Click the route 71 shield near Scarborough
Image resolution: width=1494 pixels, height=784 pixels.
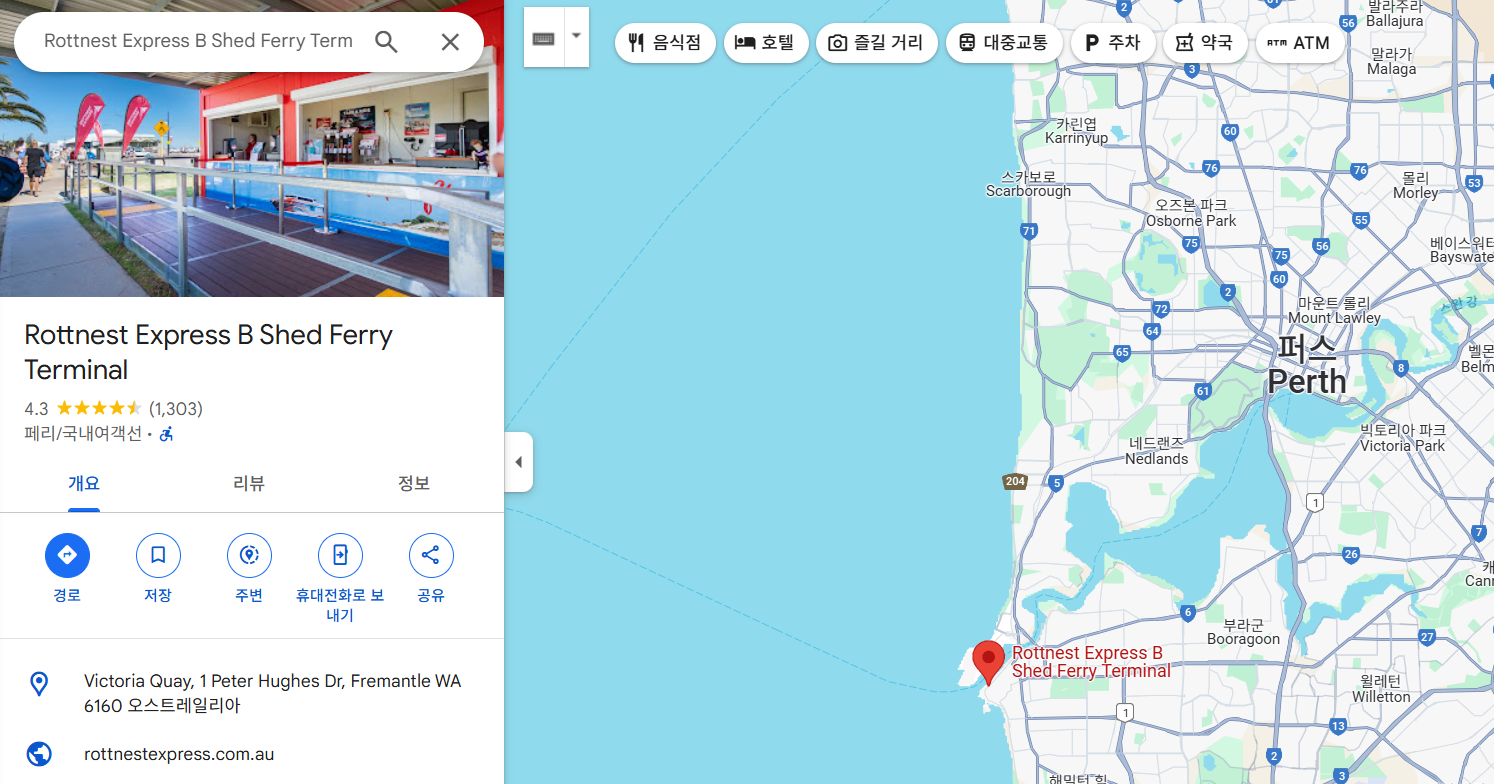(x=1029, y=231)
